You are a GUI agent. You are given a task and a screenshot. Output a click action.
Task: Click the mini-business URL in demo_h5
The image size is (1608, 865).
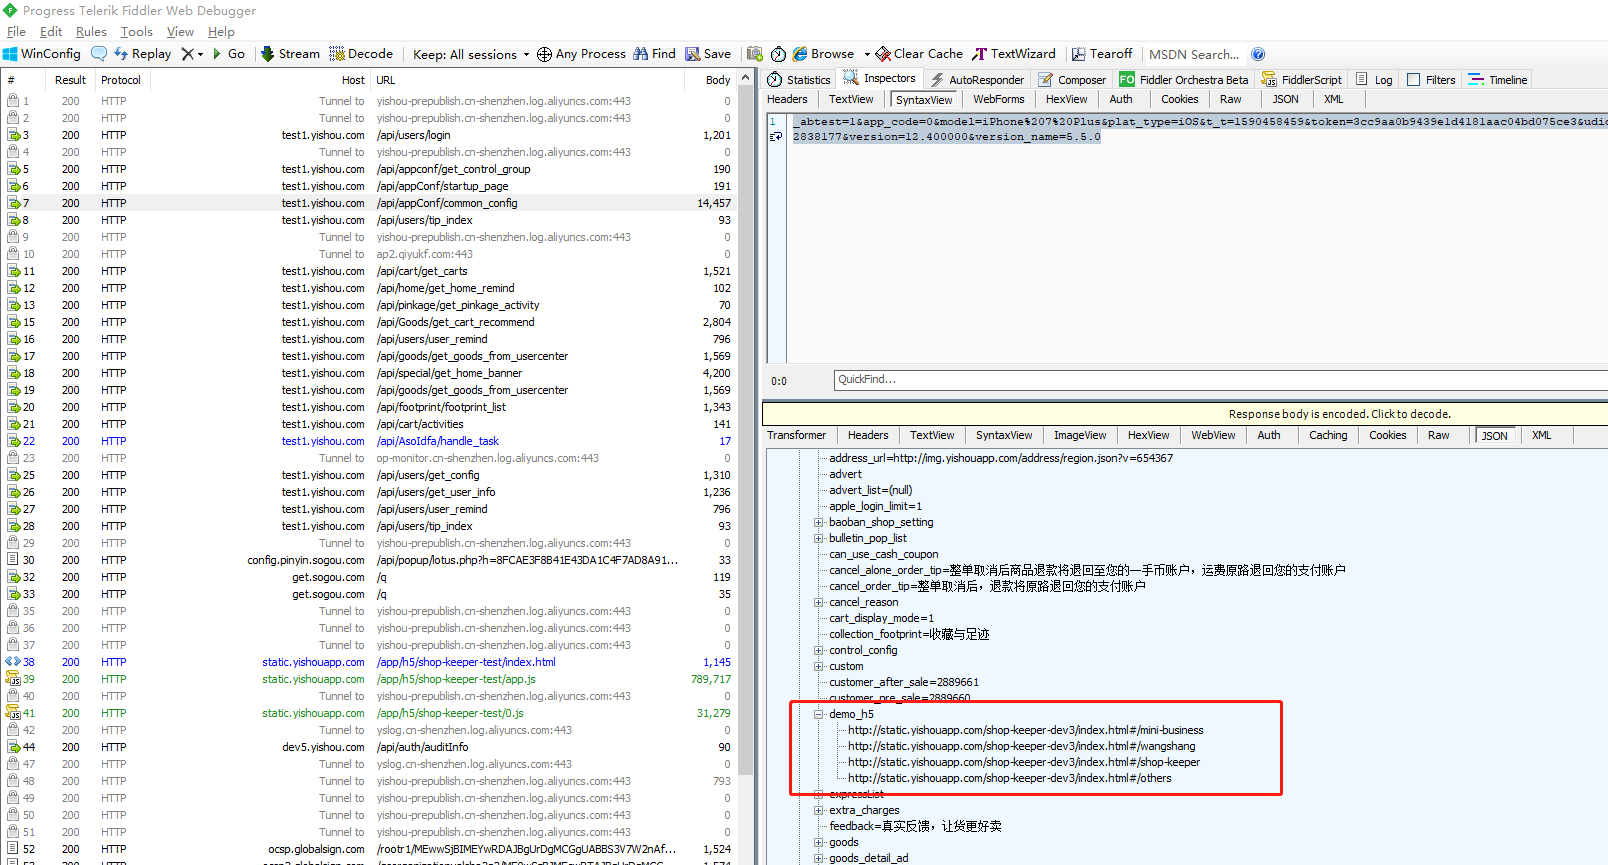pyautogui.click(x=1025, y=730)
